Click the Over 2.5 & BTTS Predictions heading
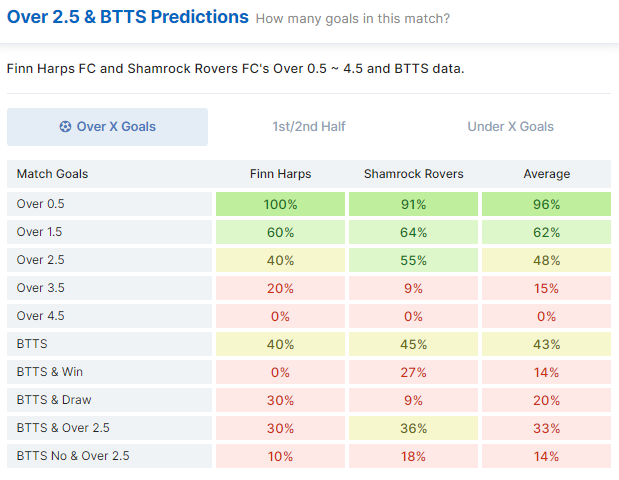Screen dimensions: 619x480 pyautogui.click(x=128, y=17)
